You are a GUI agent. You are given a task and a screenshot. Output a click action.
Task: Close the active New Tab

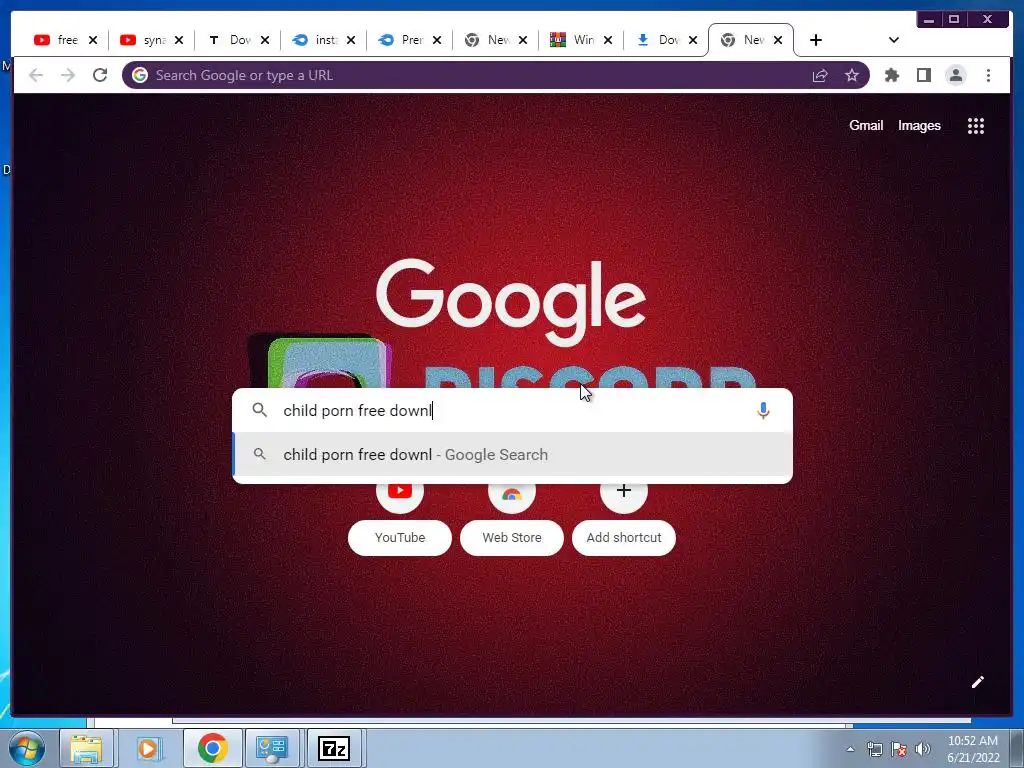[x=778, y=40]
